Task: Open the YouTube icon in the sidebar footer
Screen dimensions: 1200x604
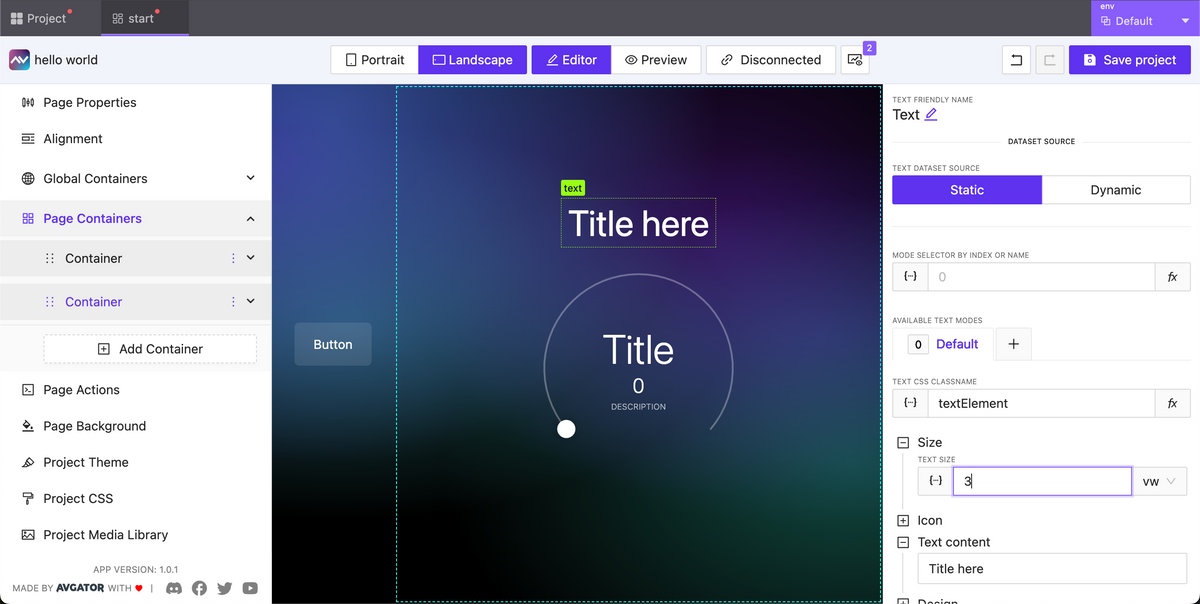Action: pos(250,588)
